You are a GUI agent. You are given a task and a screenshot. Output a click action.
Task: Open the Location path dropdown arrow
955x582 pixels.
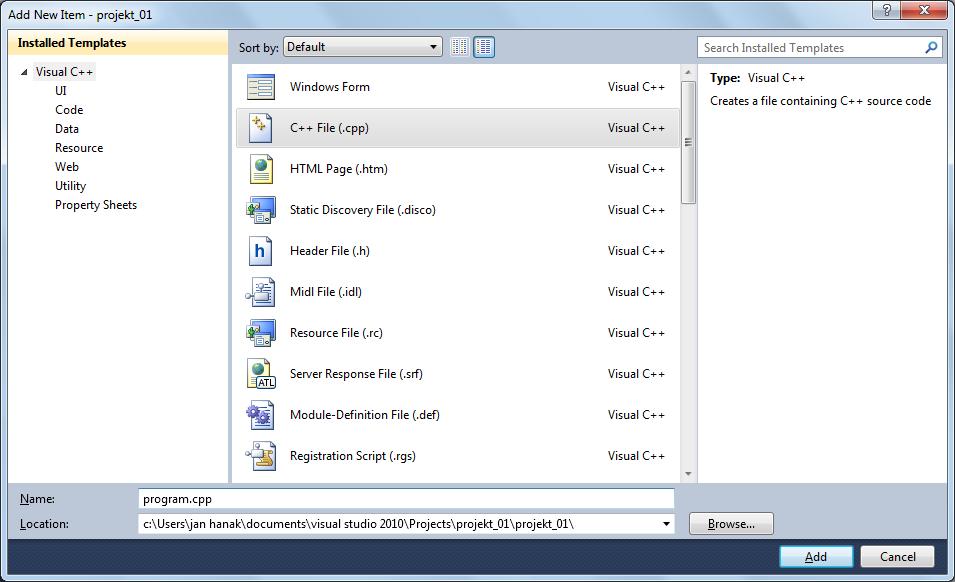tap(666, 524)
